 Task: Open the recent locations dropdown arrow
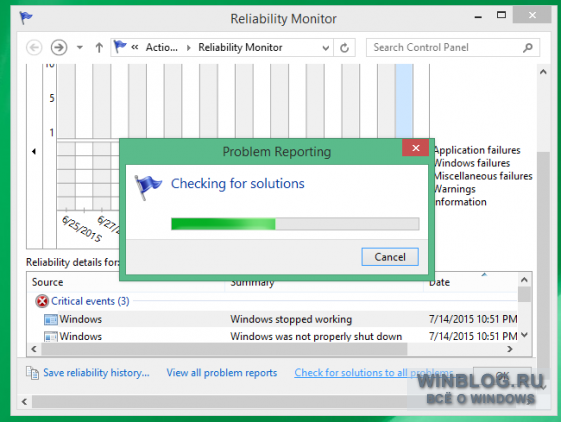[x=80, y=47]
